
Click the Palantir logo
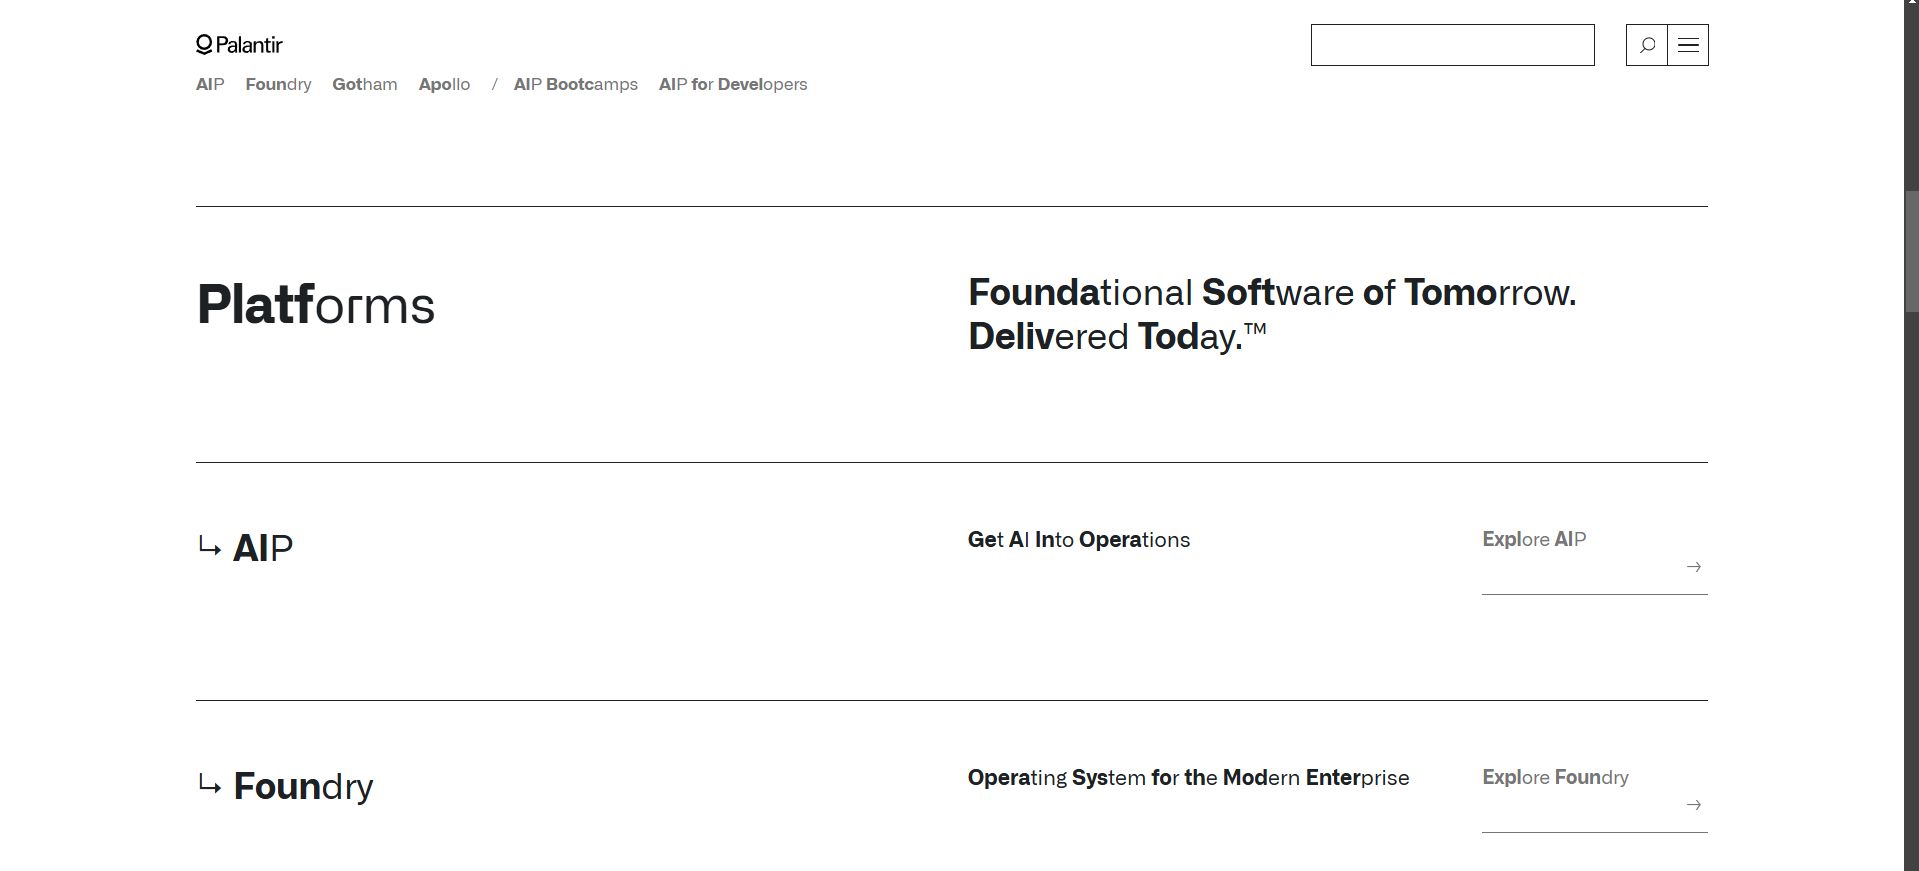click(x=239, y=45)
